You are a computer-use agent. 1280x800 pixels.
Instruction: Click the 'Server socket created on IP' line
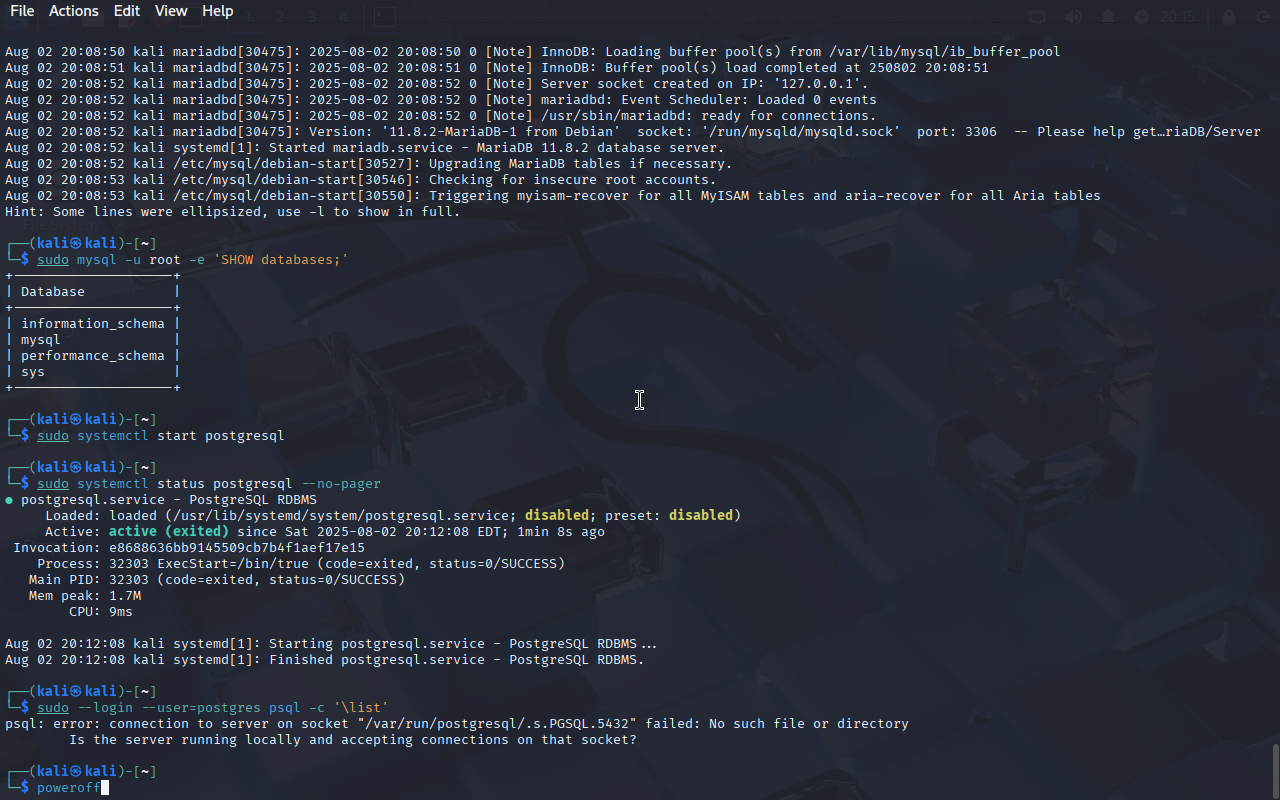point(437,84)
